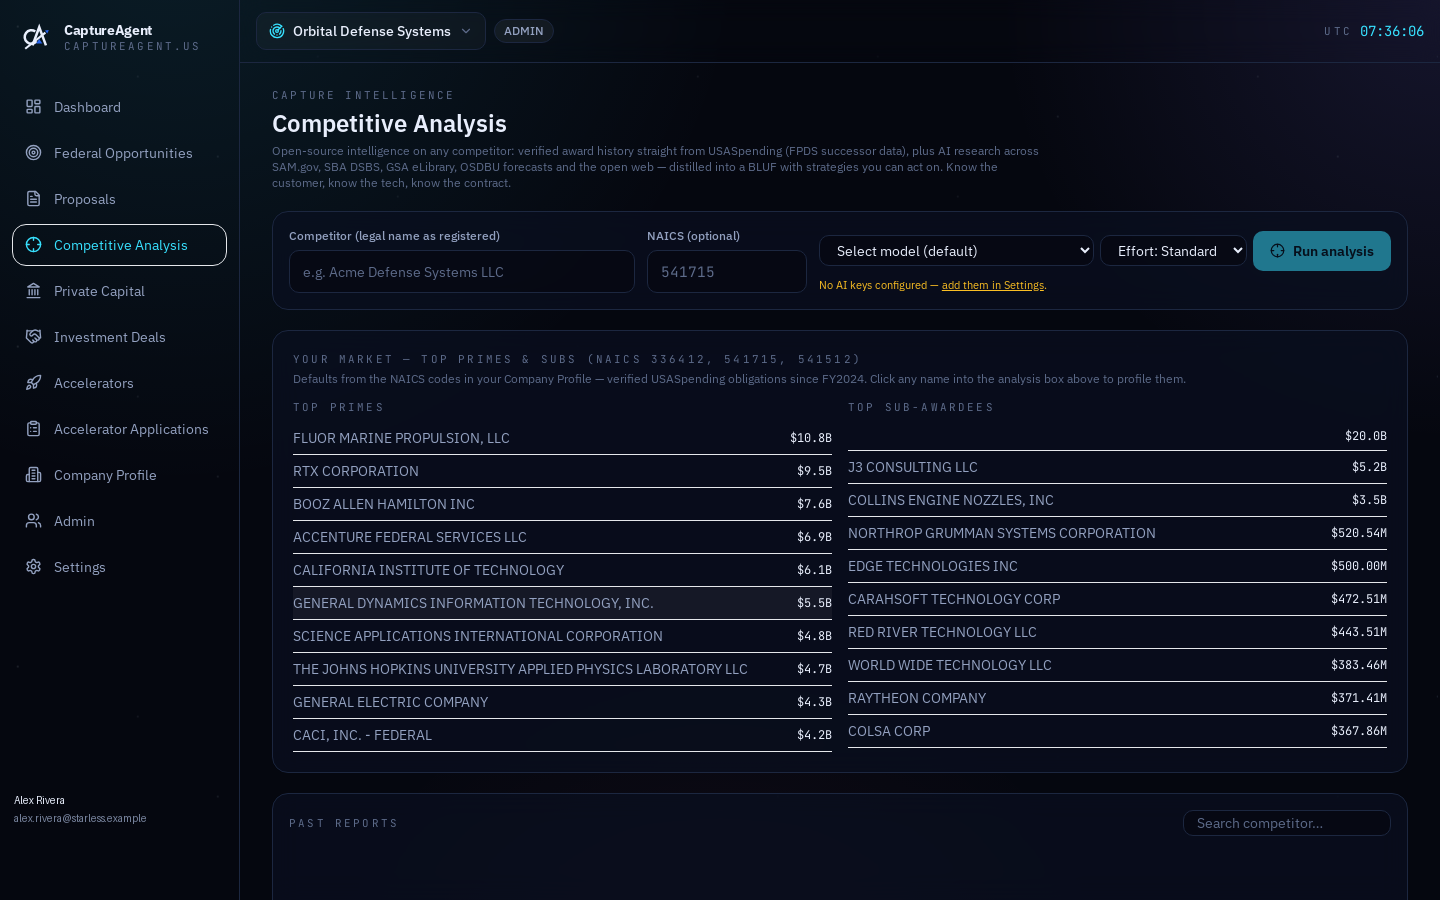Choose CACI, INC. - FEDERAL

[x=562, y=735]
